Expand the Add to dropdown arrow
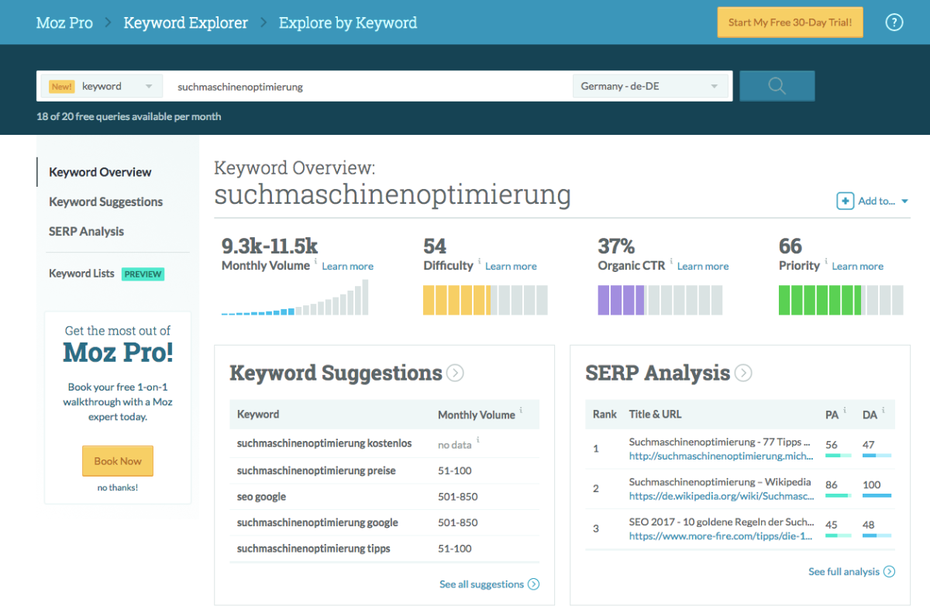Screen dimensions: 930x613 (905, 202)
